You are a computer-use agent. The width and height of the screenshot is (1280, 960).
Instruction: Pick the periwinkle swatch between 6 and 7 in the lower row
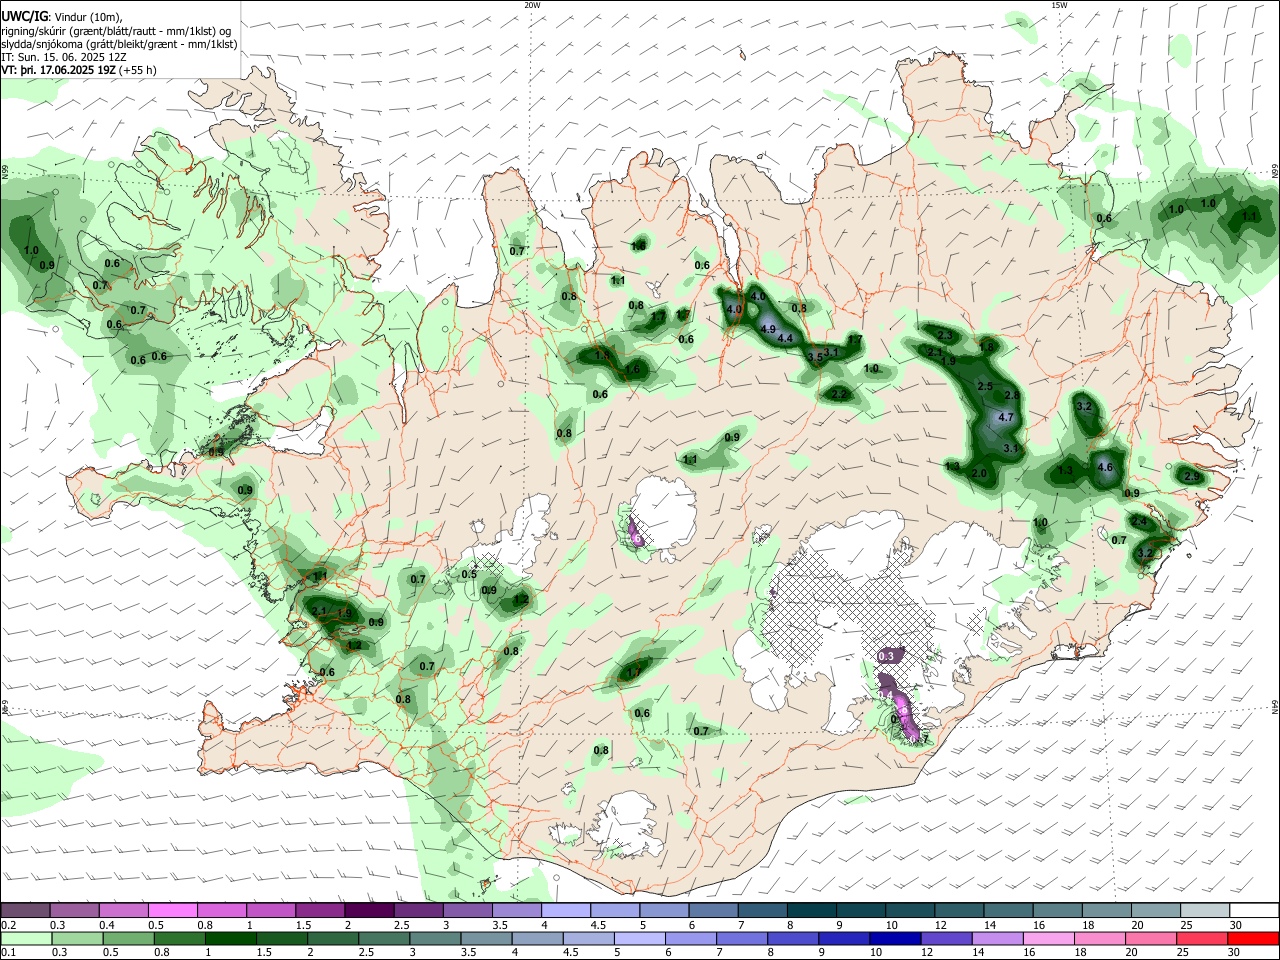pos(691,939)
